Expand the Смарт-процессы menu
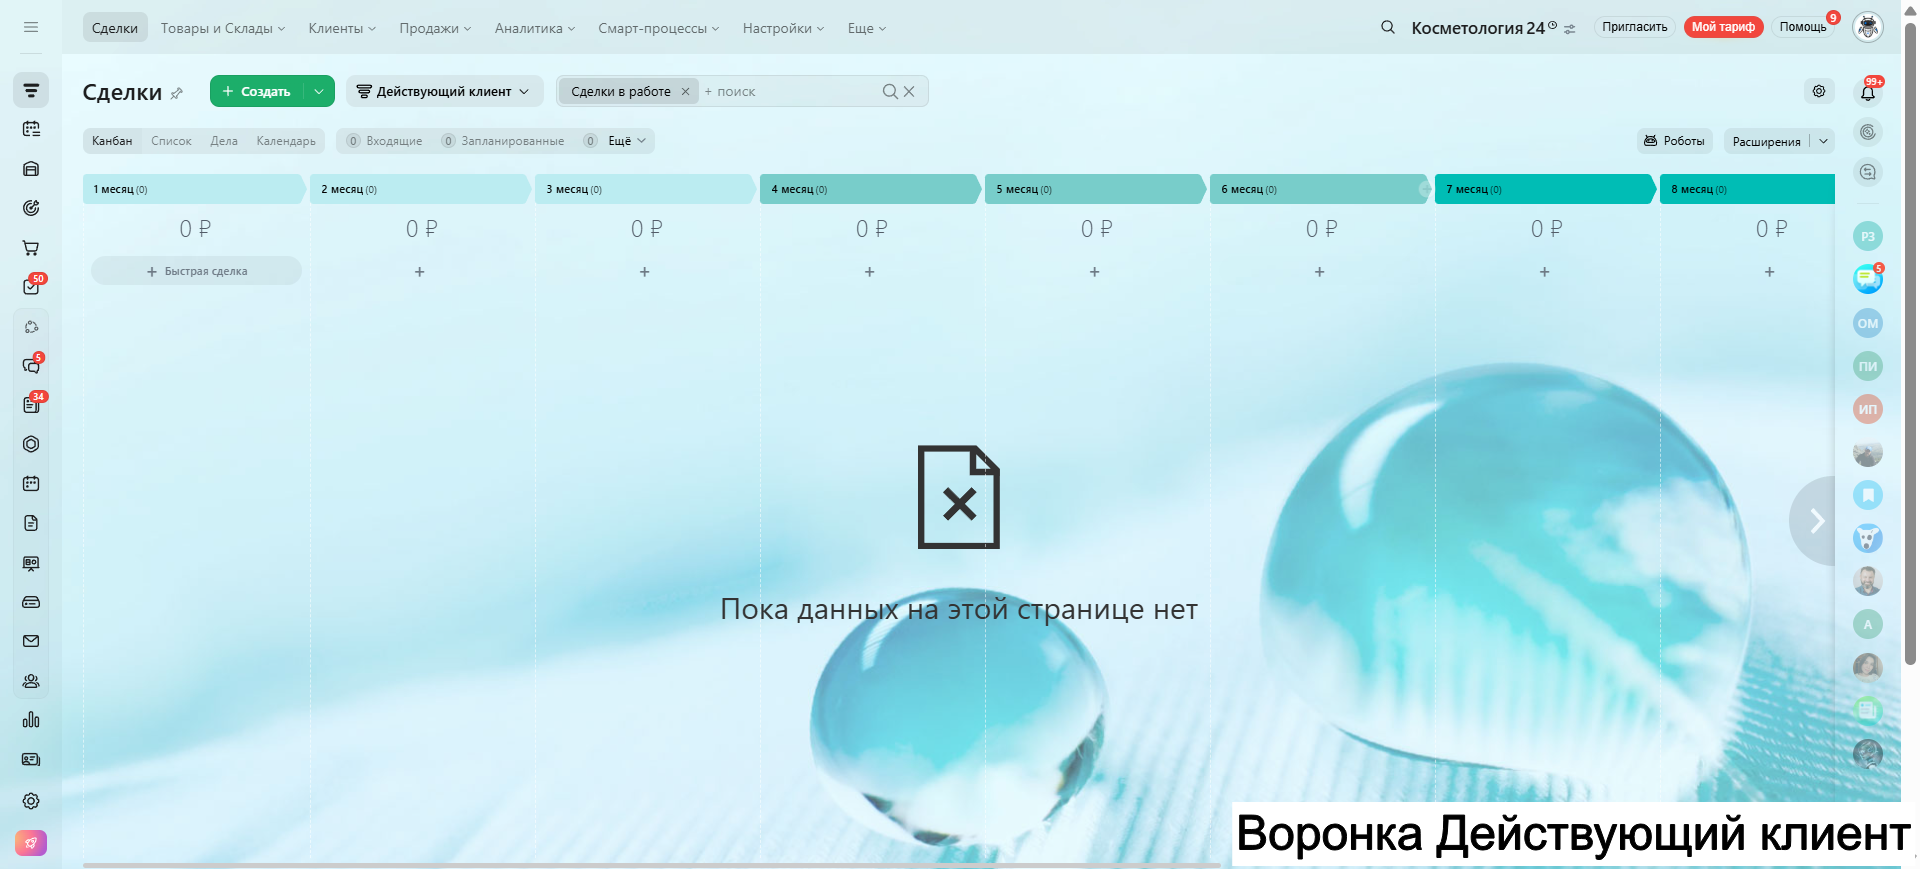The image size is (1920, 869). click(x=659, y=28)
